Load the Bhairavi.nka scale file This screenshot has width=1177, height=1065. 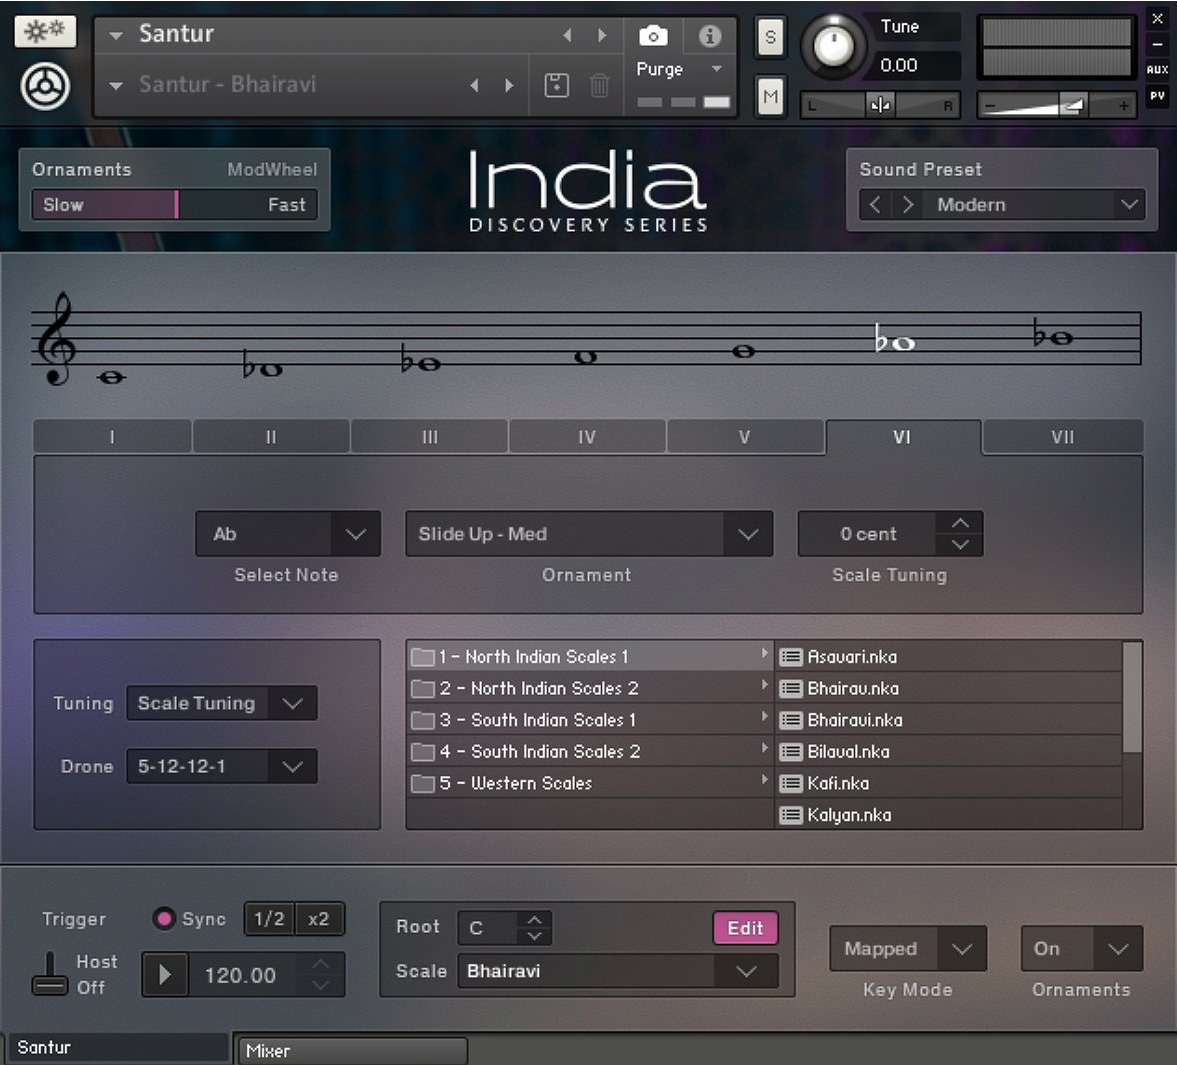click(x=949, y=720)
